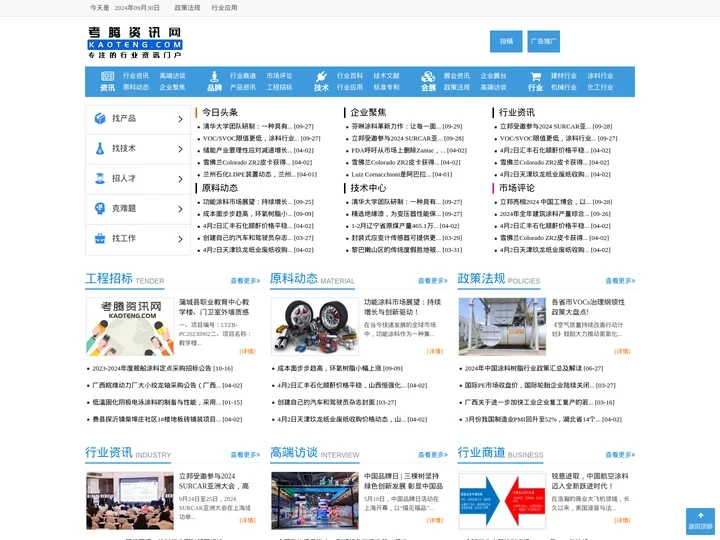Screen dimensions: 720x540
Task: Open 查看更多 for the 工程招标 section
Action: click(245, 281)
